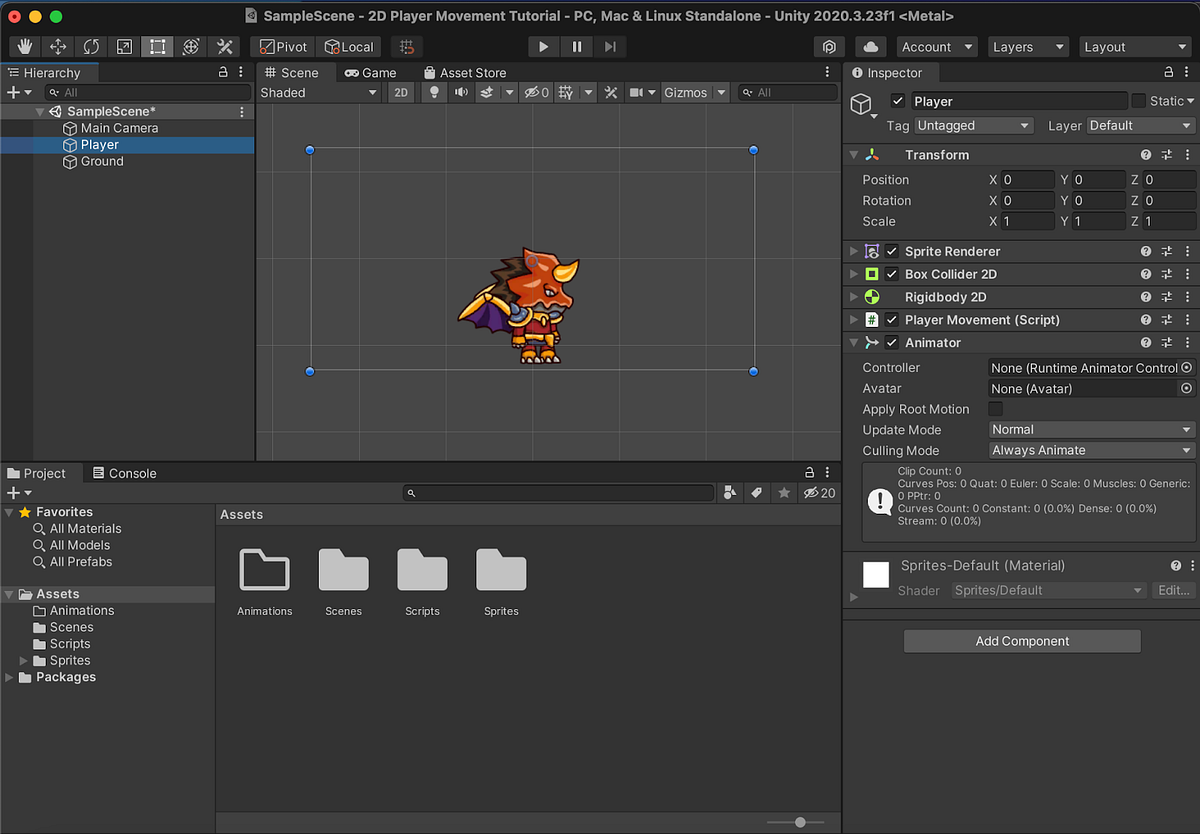Activate the Rotate tool
Image resolution: width=1200 pixels, height=834 pixels.
coord(90,46)
